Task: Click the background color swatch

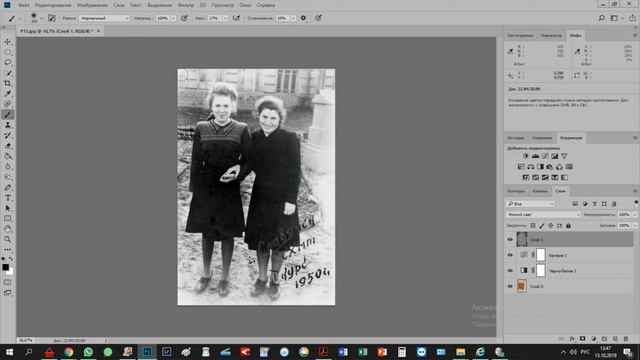Action: click(10, 271)
